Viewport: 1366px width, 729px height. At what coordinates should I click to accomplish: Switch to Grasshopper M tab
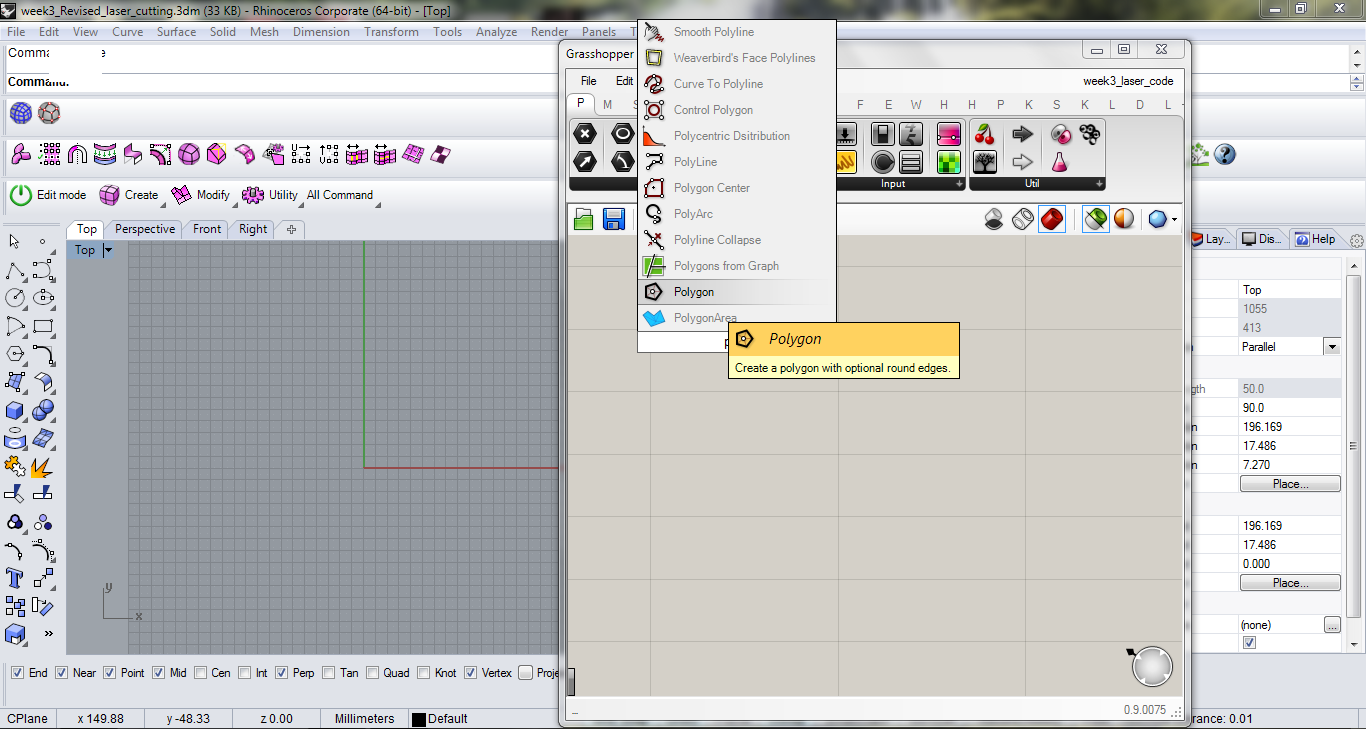click(607, 104)
